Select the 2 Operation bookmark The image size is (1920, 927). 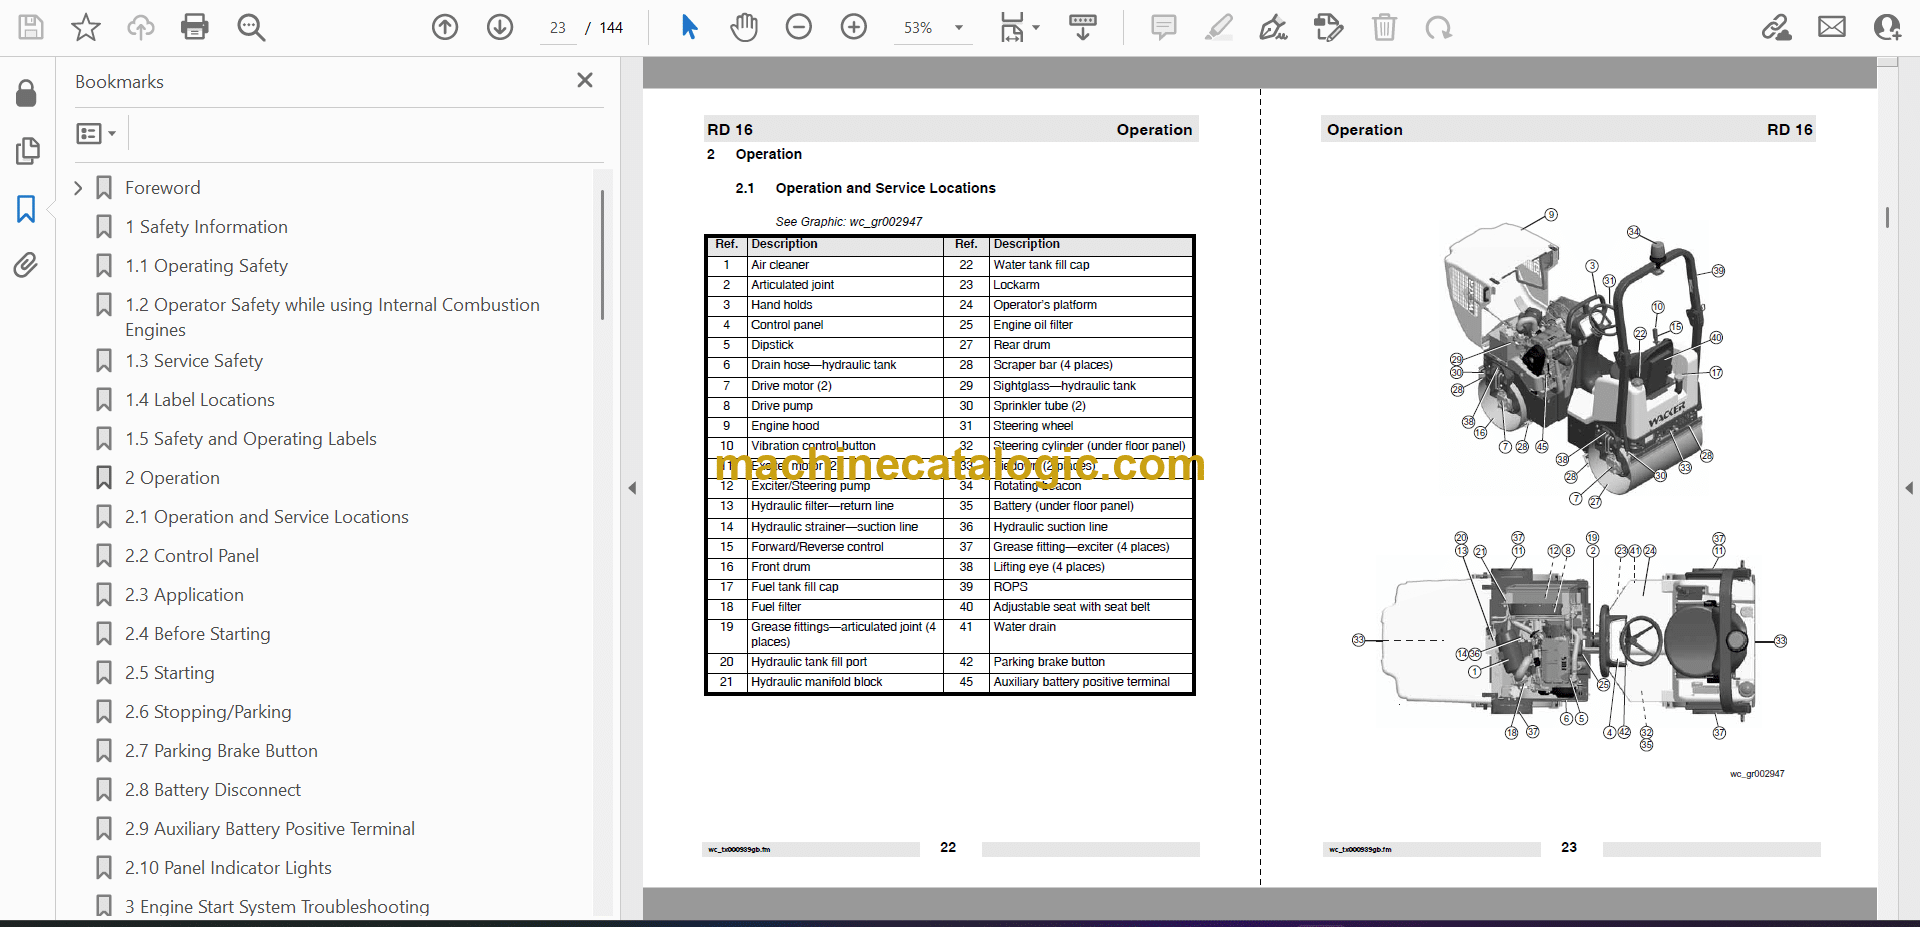click(172, 478)
